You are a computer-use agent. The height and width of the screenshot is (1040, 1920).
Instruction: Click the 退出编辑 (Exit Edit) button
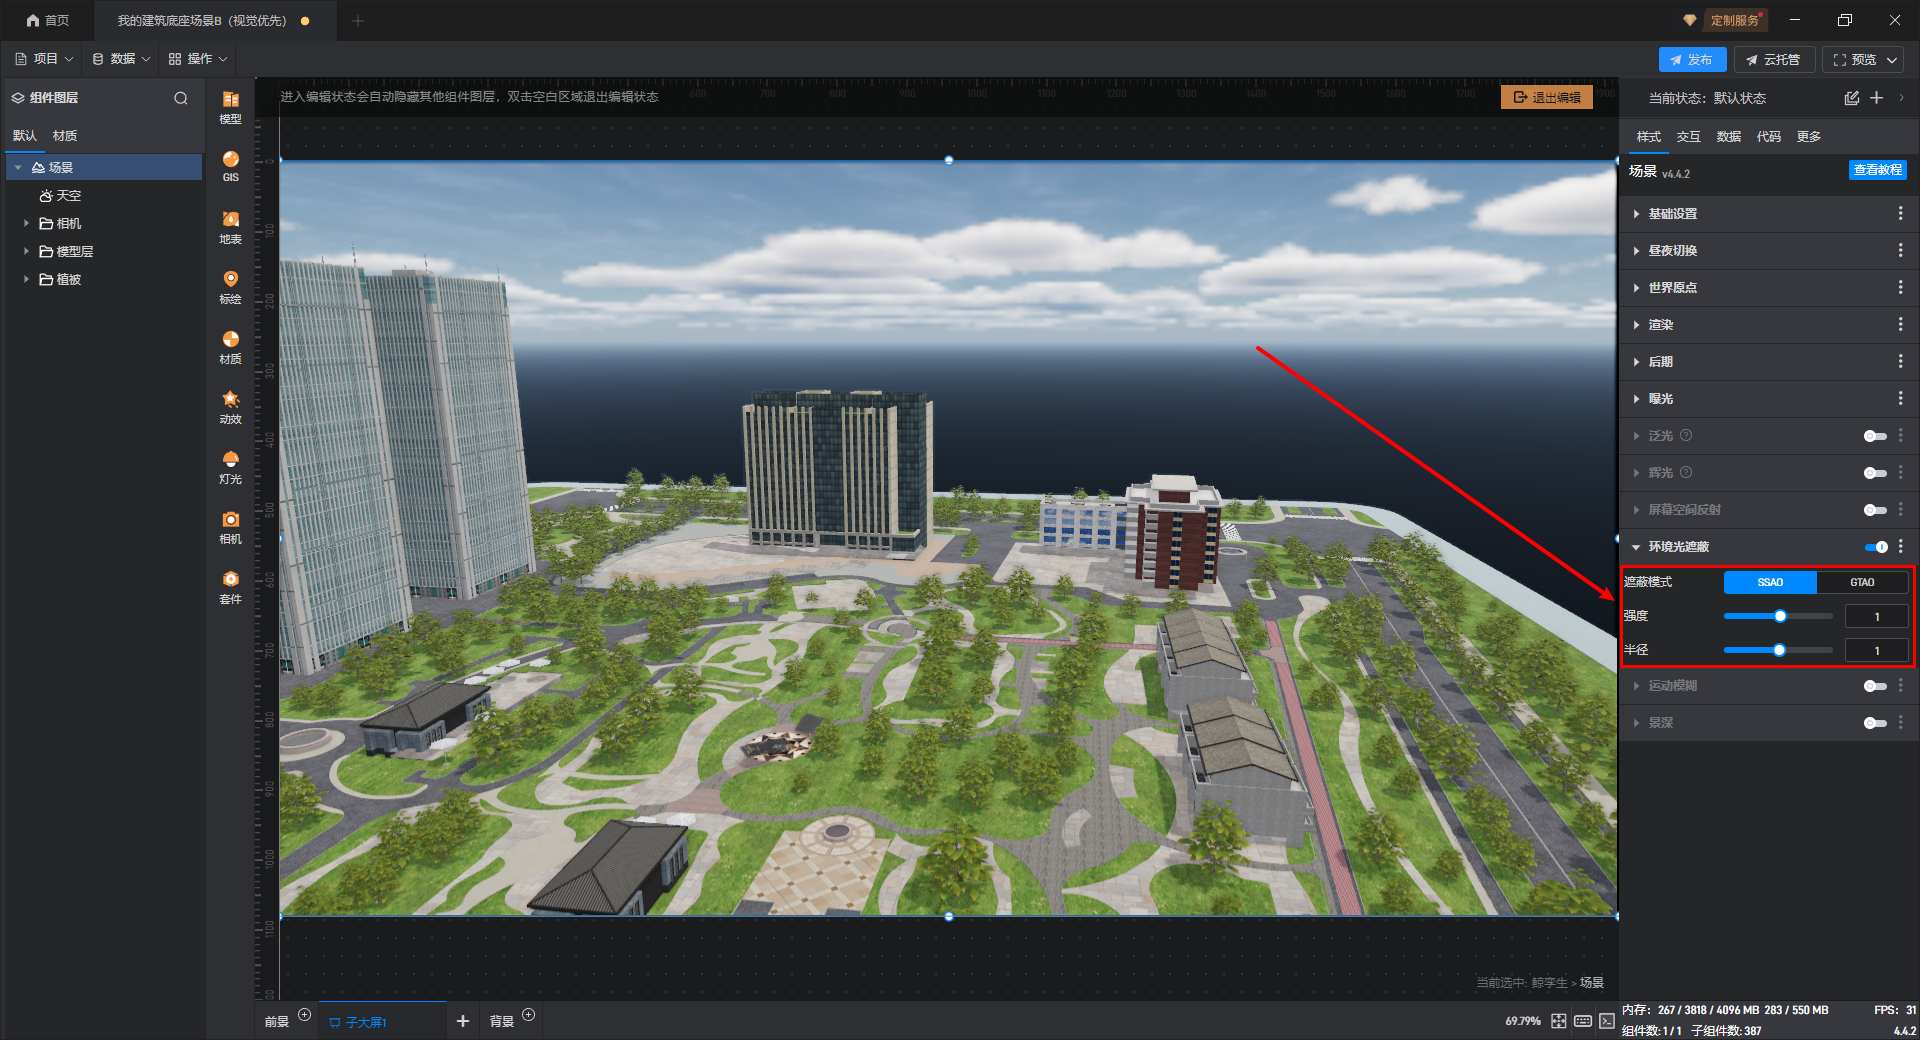(x=1547, y=97)
